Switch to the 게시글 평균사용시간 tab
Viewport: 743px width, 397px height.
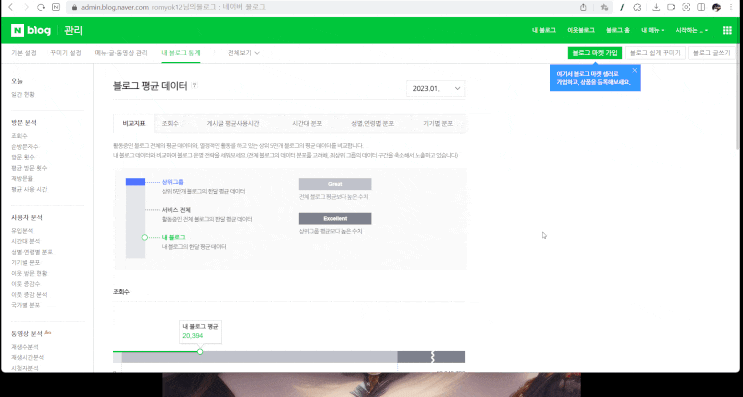pos(233,124)
